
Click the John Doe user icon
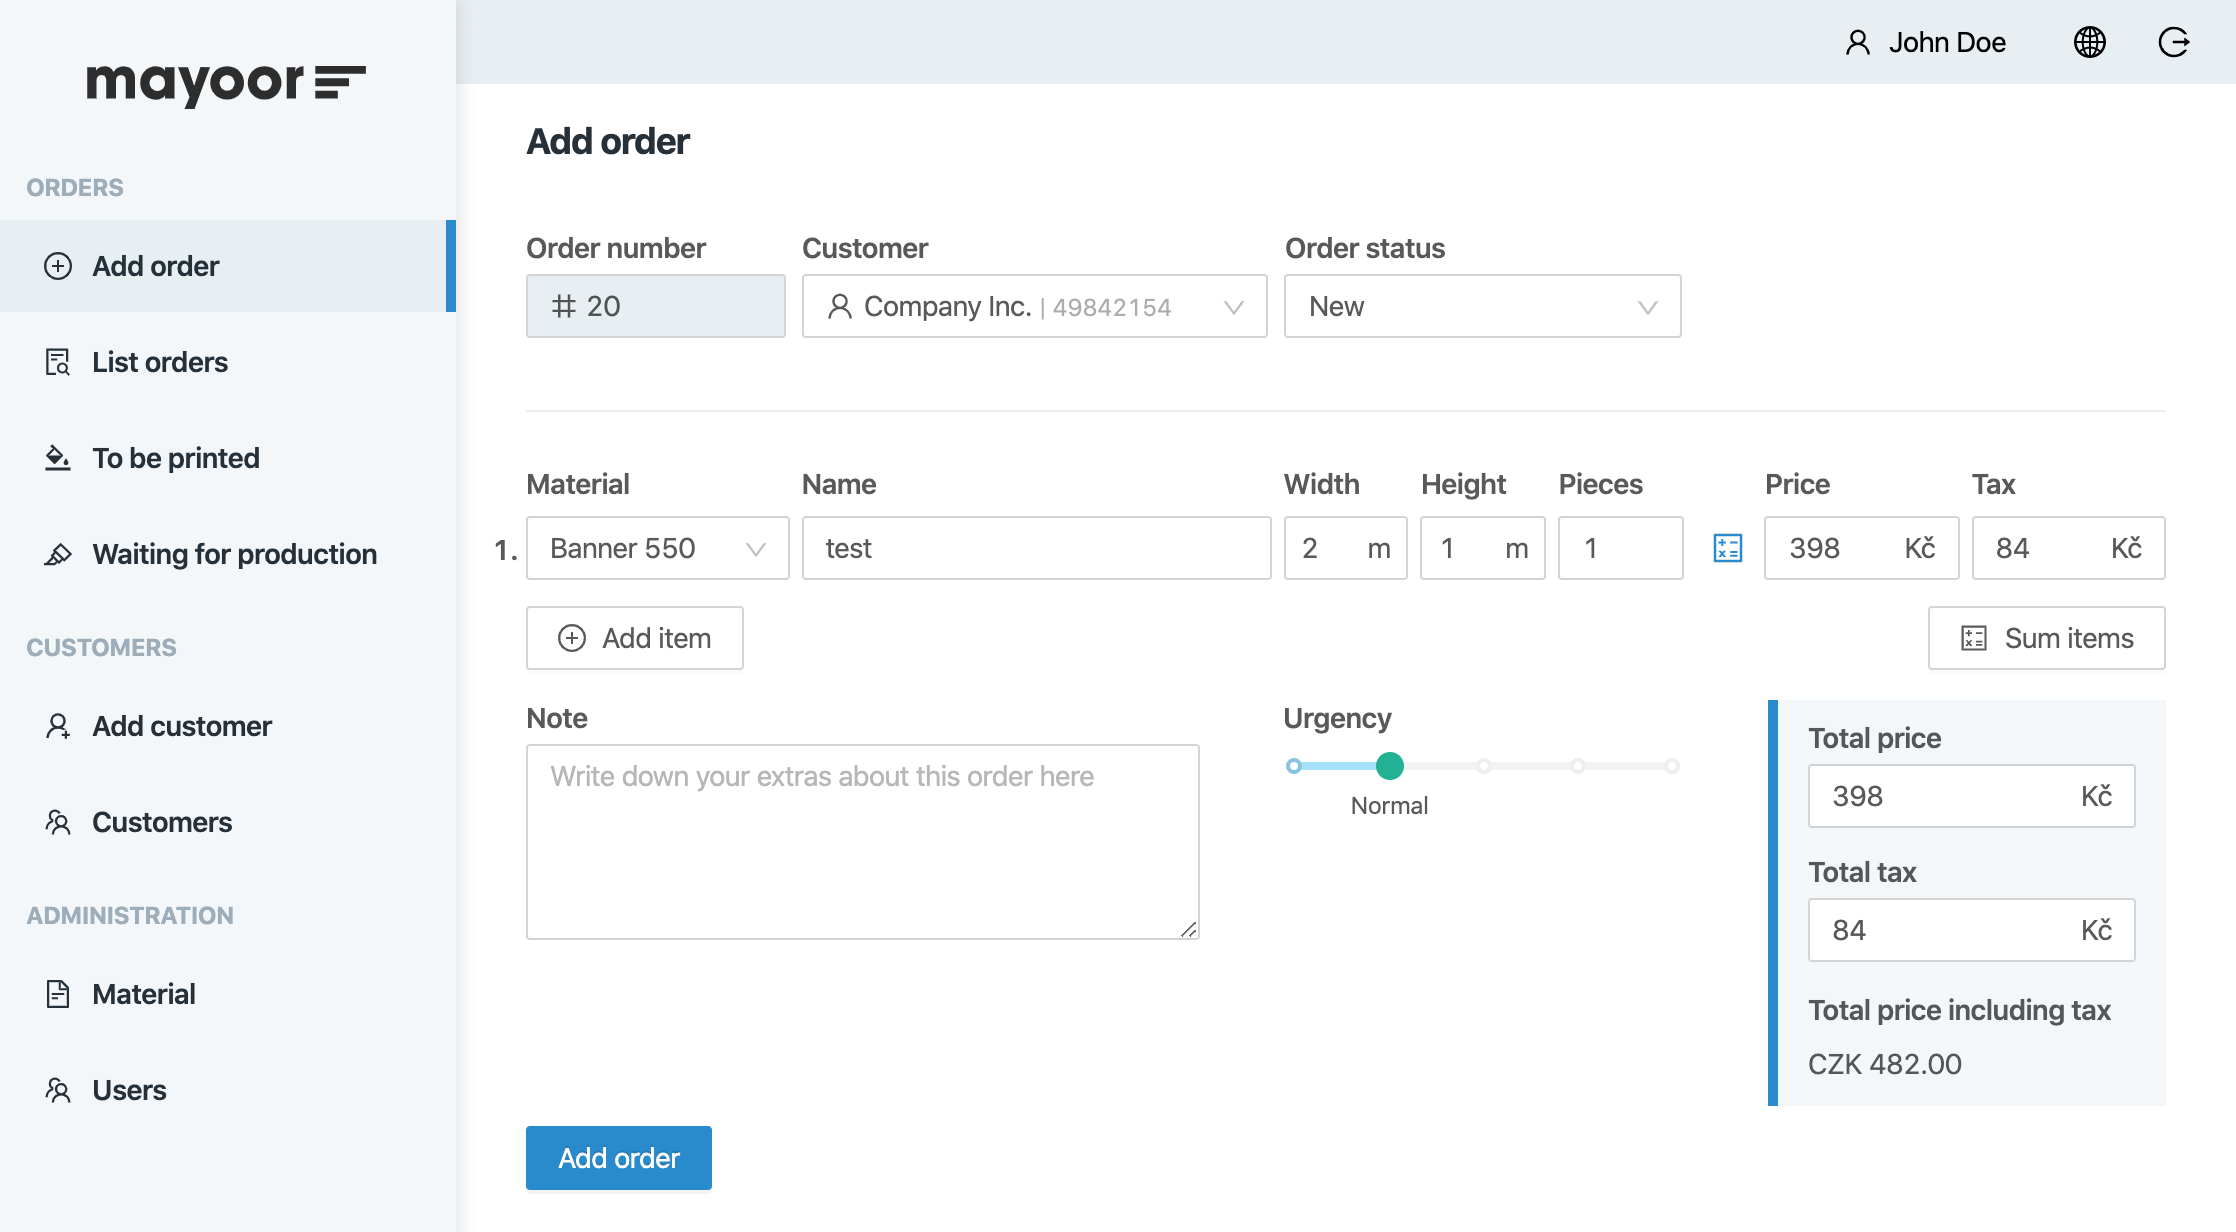pos(1857,42)
